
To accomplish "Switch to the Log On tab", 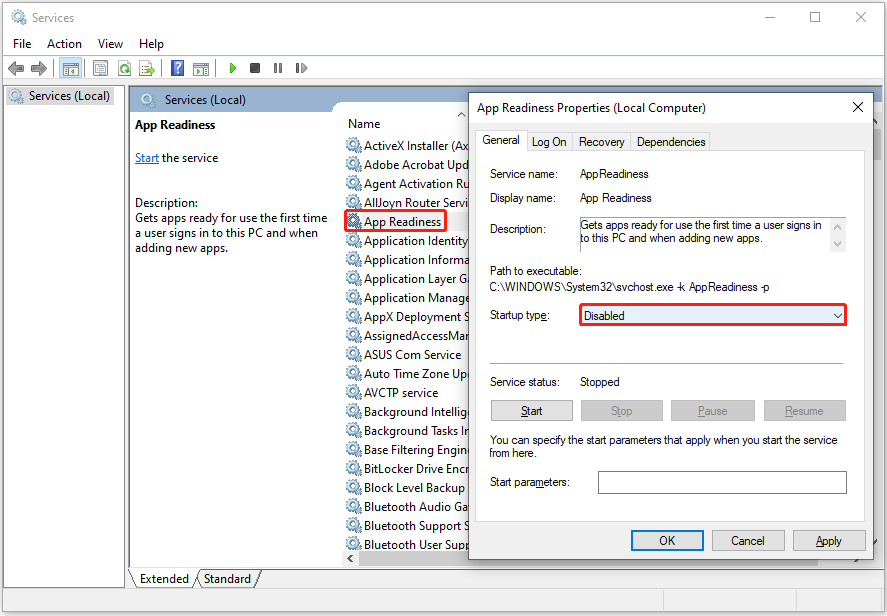I will 549,142.
